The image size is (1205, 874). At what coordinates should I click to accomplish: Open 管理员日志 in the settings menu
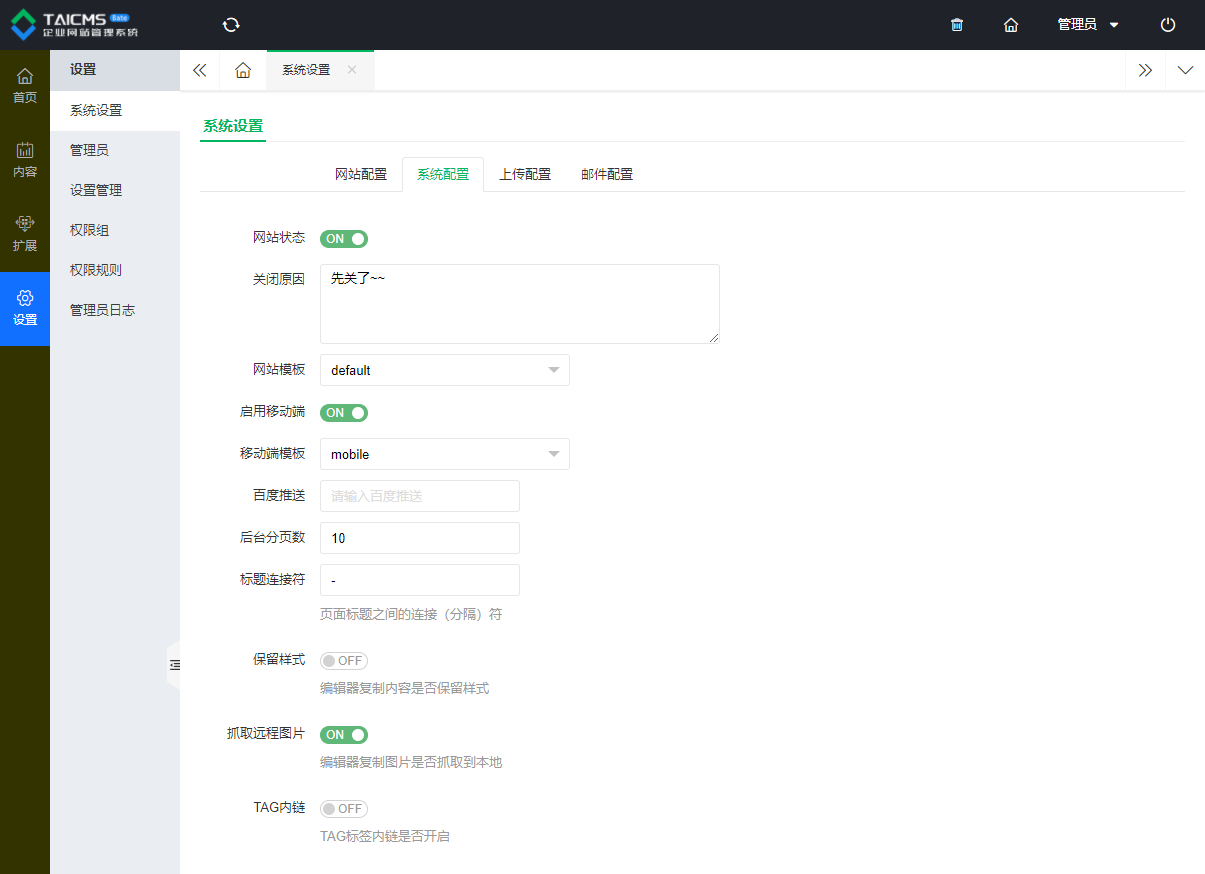point(102,310)
